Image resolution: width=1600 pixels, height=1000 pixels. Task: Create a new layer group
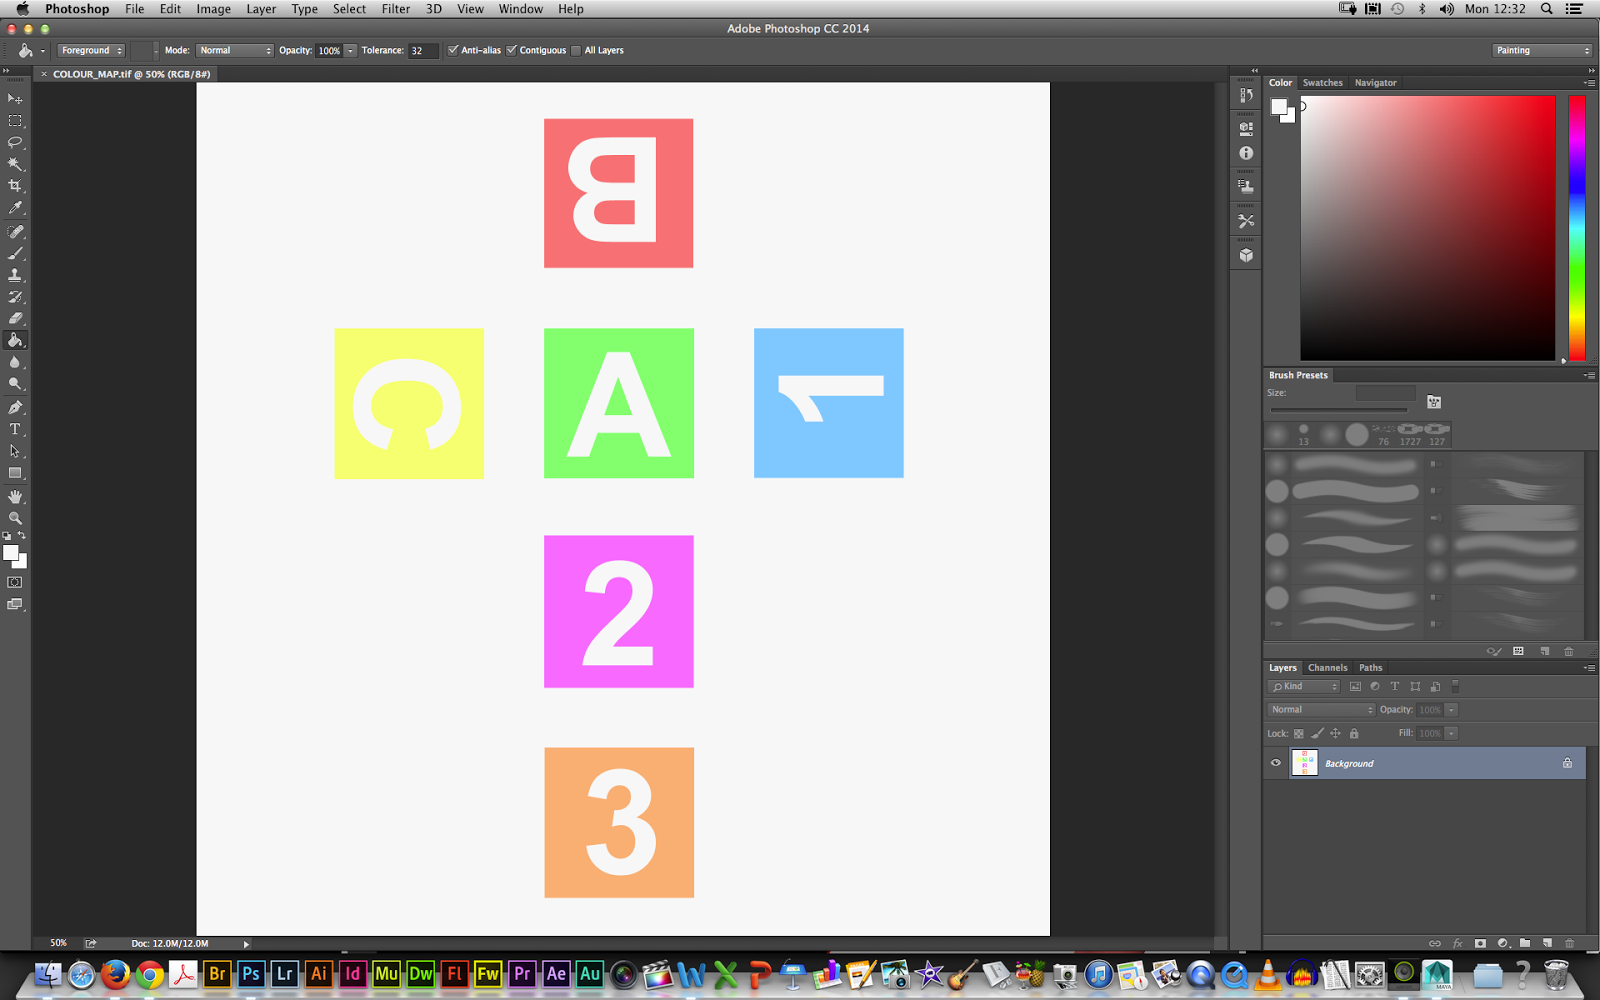pos(1525,943)
